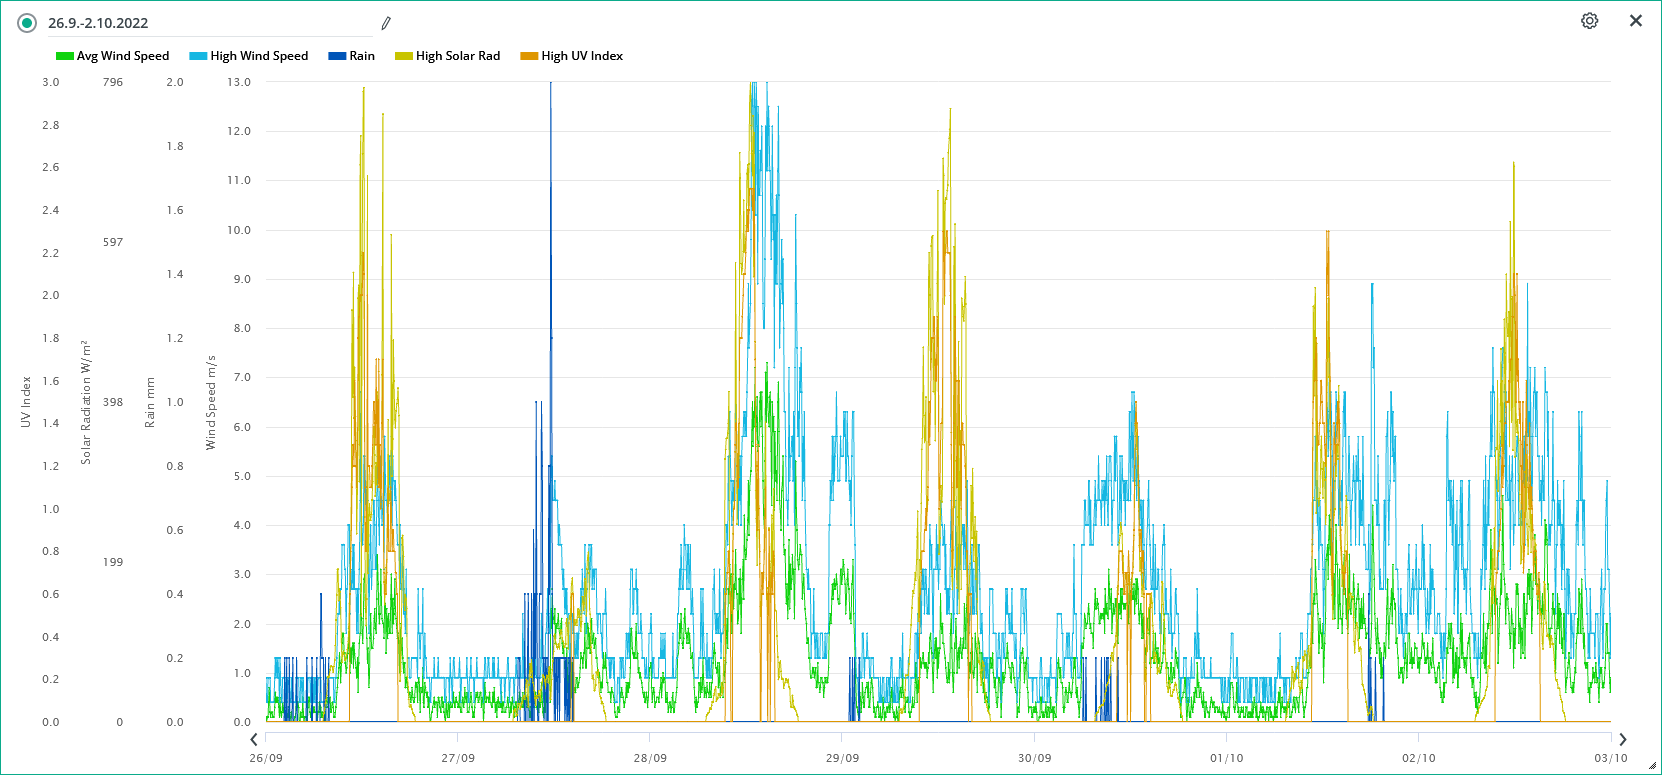Click the pencil icon to edit title
The height and width of the screenshot is (775, 1662).
point(386,23)
